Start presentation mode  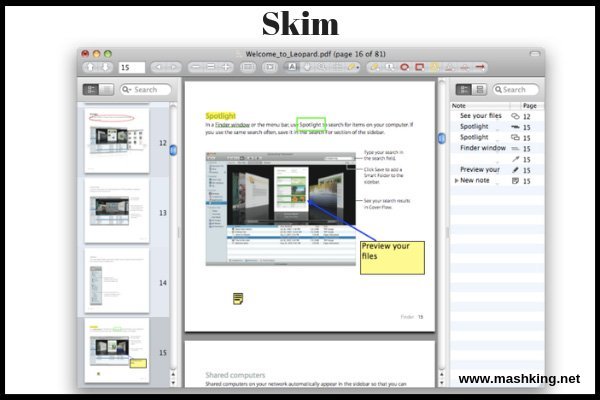click(x=270, y=67)
